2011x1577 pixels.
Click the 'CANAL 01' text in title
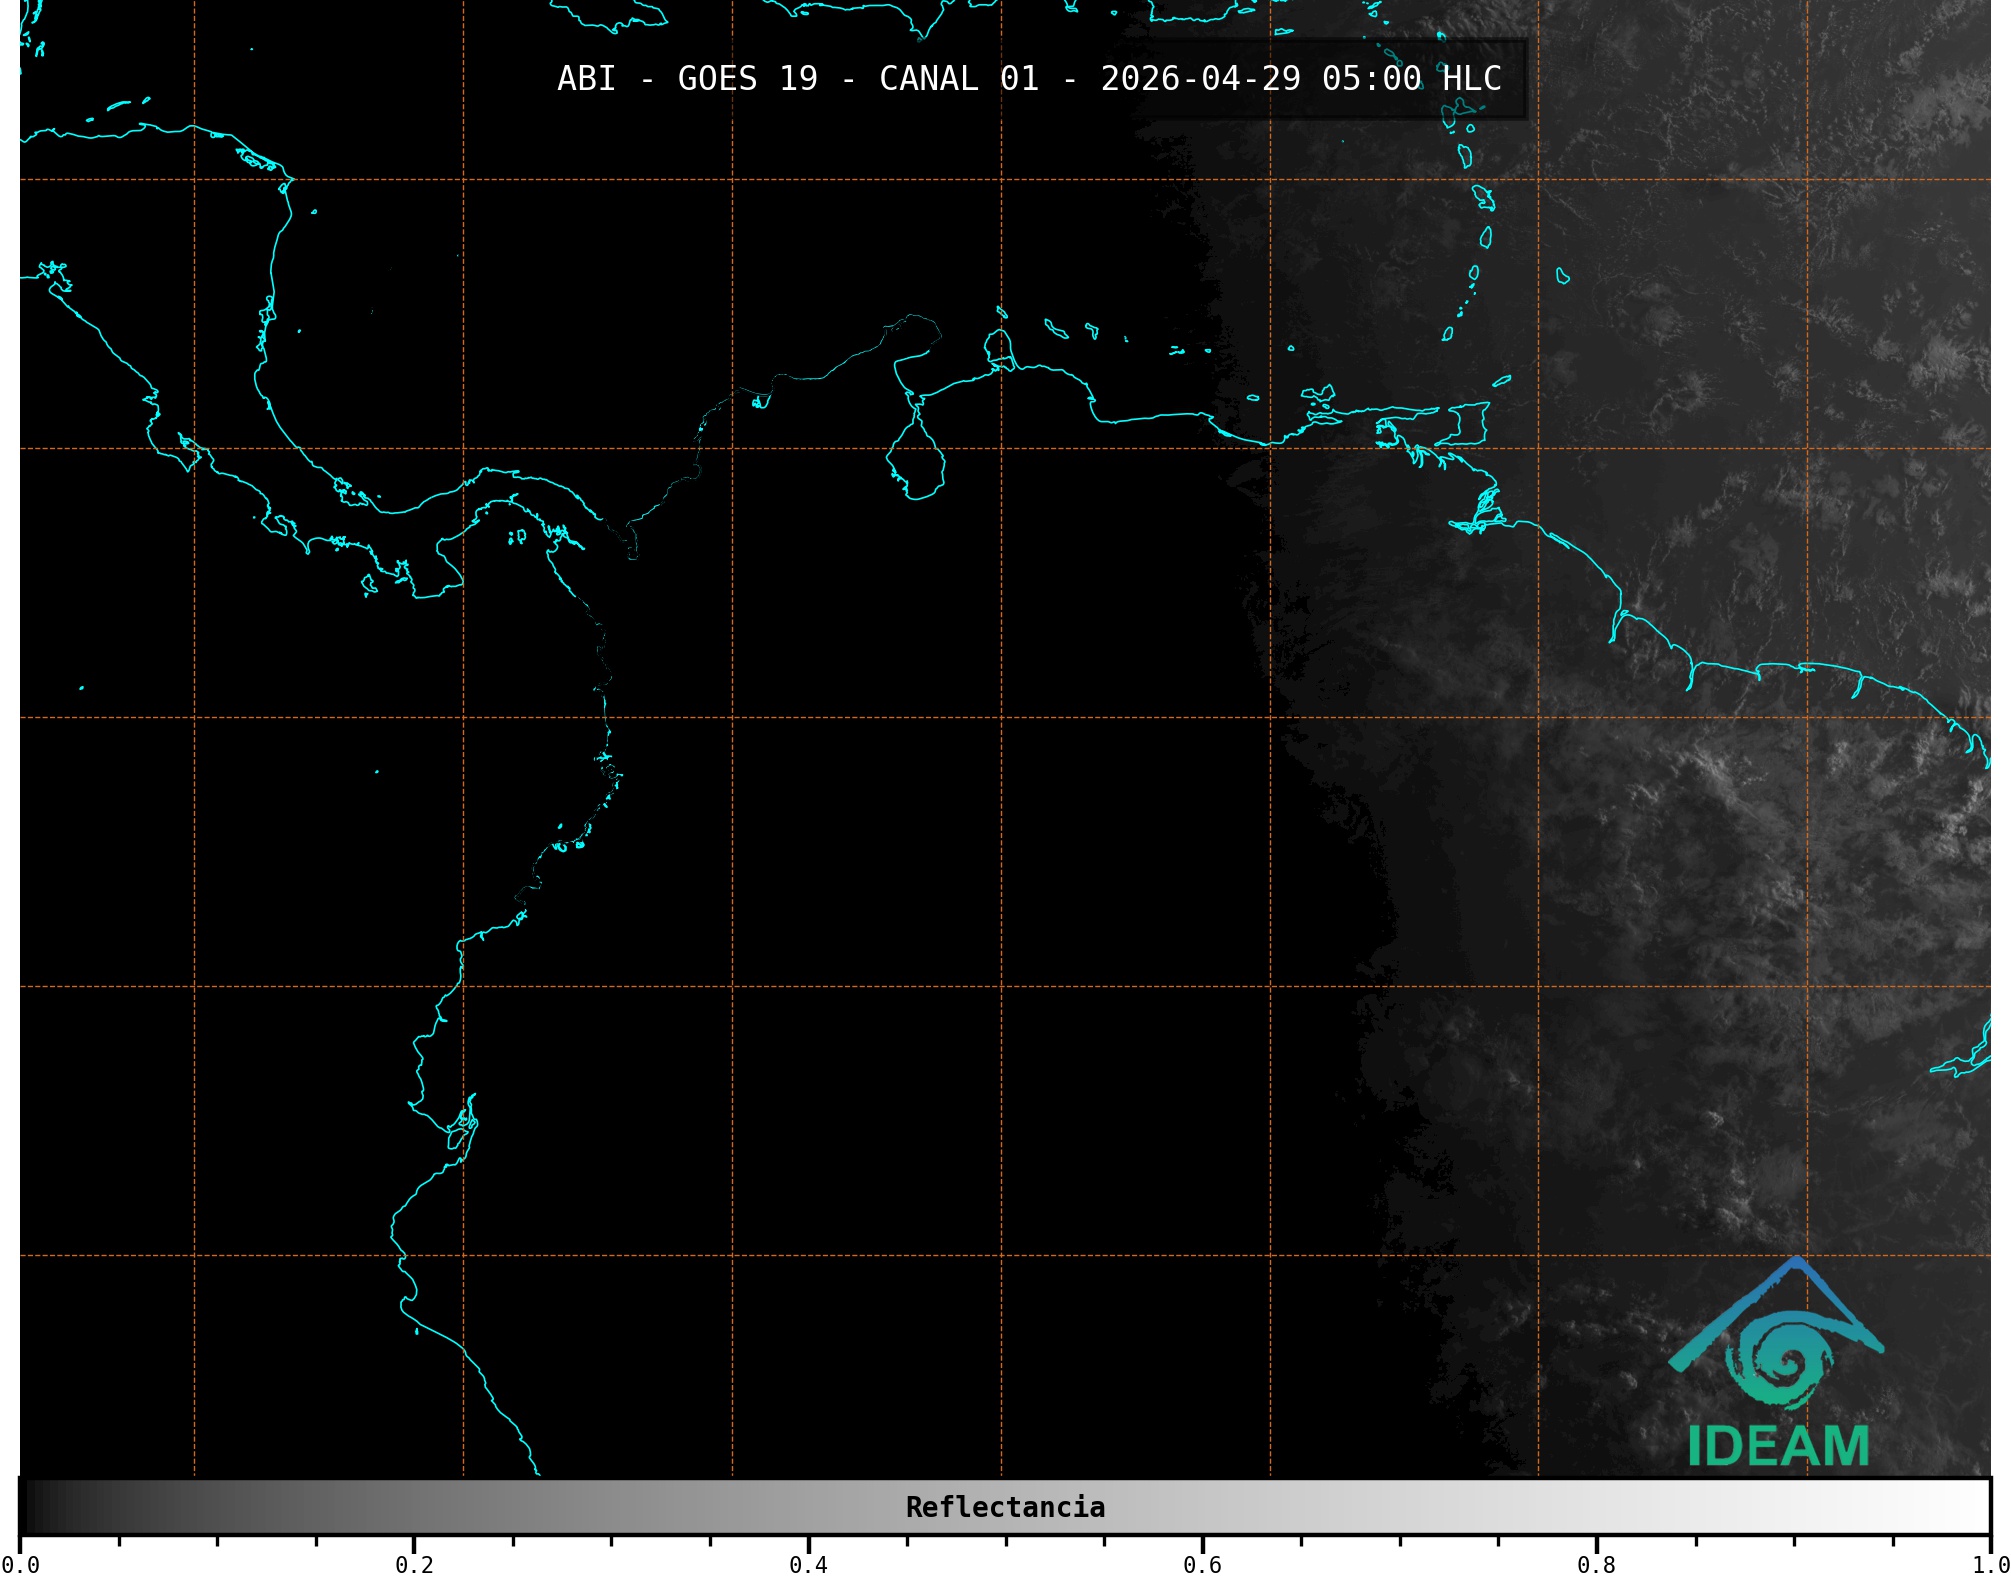coord(958,79)
